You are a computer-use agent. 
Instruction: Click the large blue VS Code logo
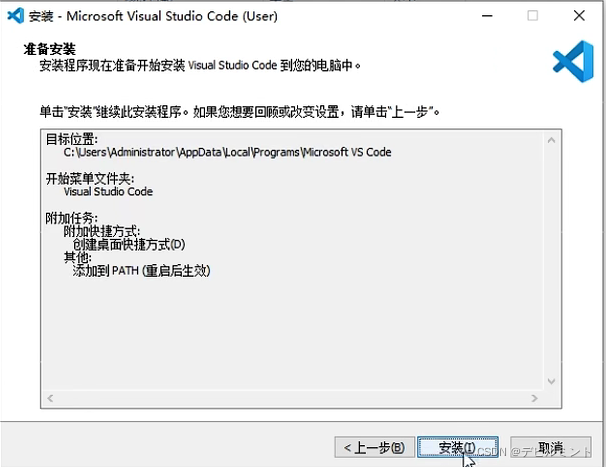point(573,61)
